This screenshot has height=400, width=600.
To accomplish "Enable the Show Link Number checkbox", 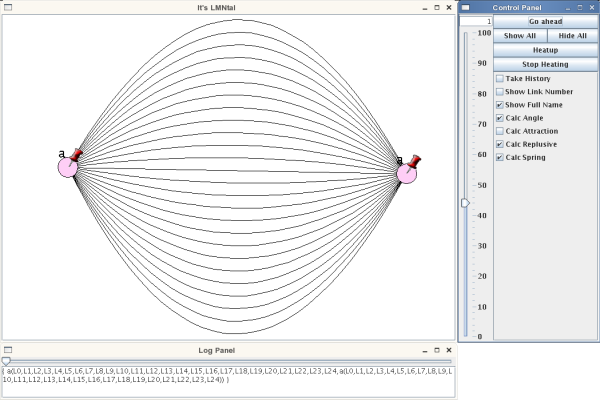I will 500,92.
